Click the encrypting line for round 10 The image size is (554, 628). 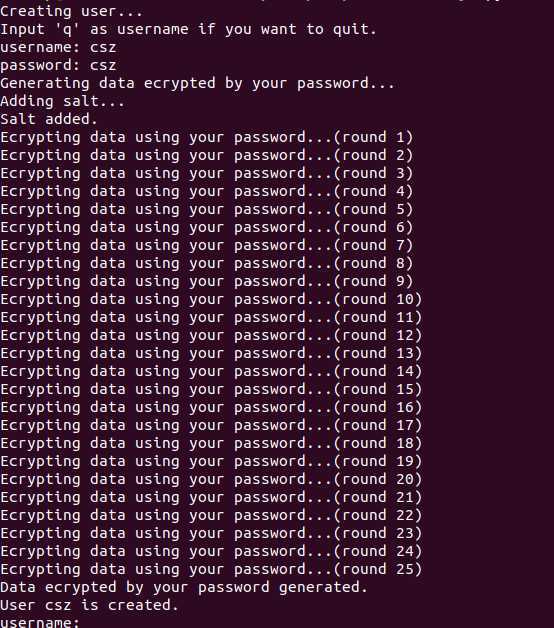pos(211,300)
